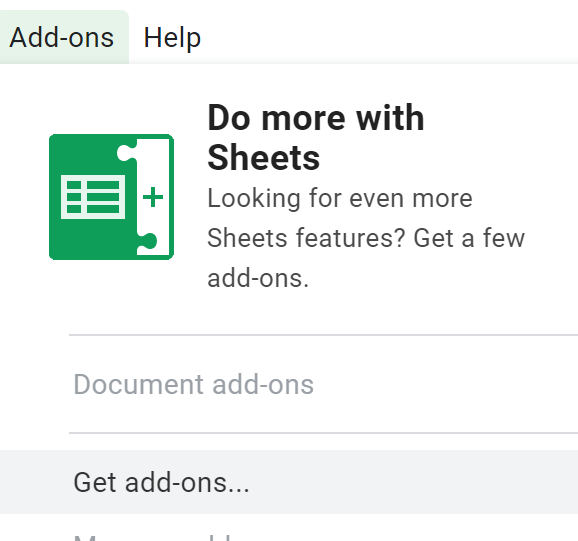Click the Looking for even more text
Image resolution: width=578 pixels, height=541 pixels.
point(340,198)
